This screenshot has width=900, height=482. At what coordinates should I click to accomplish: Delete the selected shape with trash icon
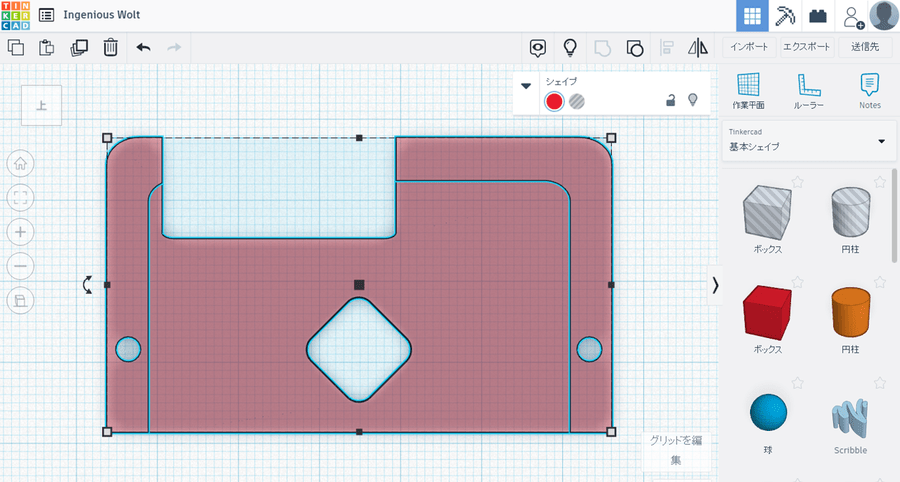pos(110,48)
